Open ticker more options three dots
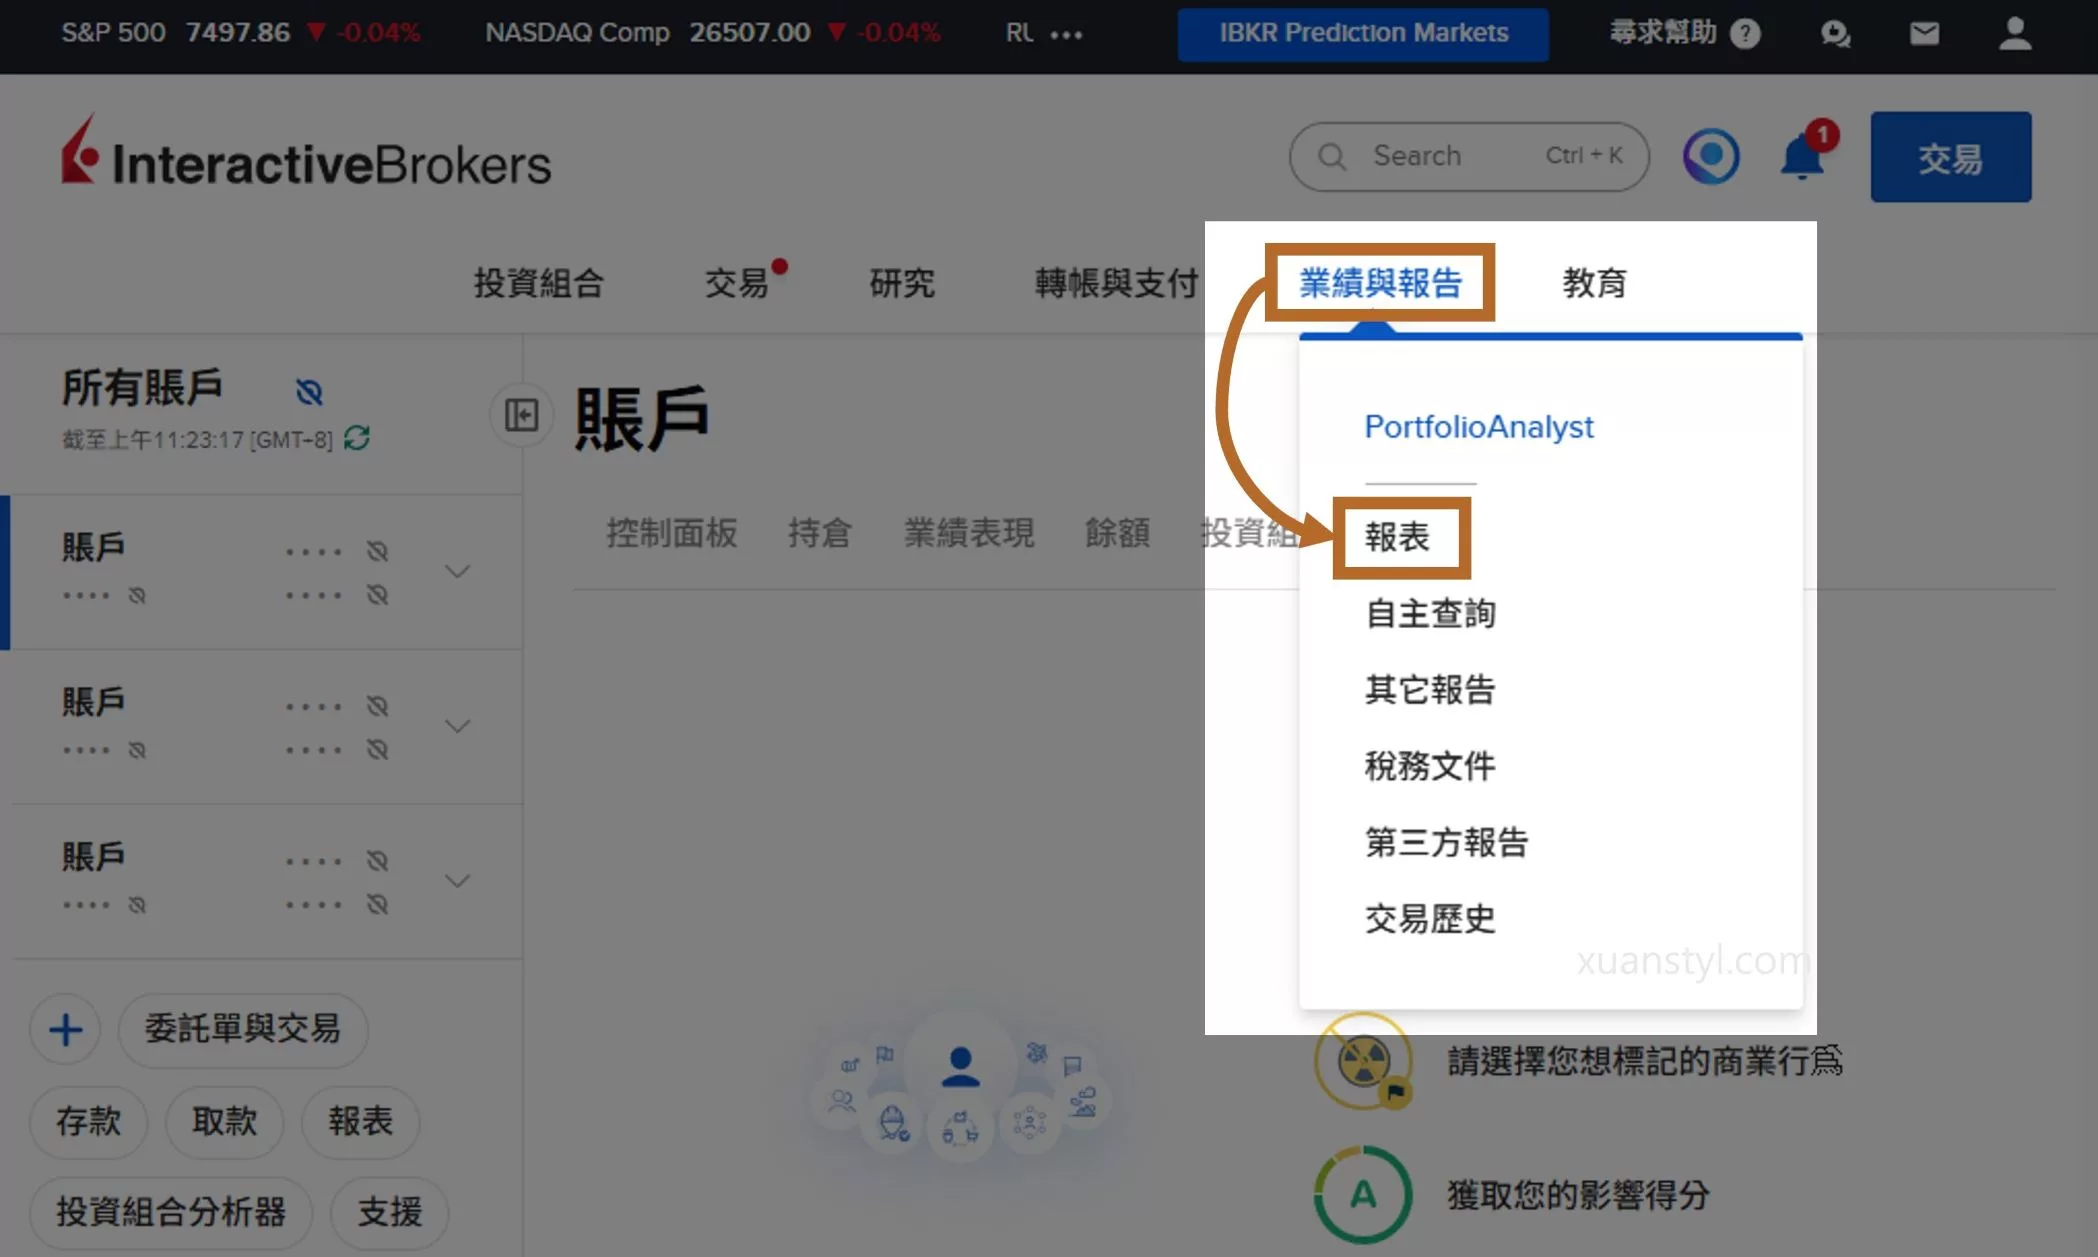The image size is (2098, 1257). point(1066,35)
